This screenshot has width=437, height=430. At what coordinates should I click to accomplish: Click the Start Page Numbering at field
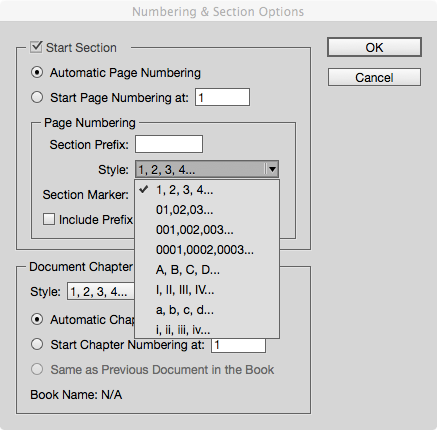click(x=222, y=97)
